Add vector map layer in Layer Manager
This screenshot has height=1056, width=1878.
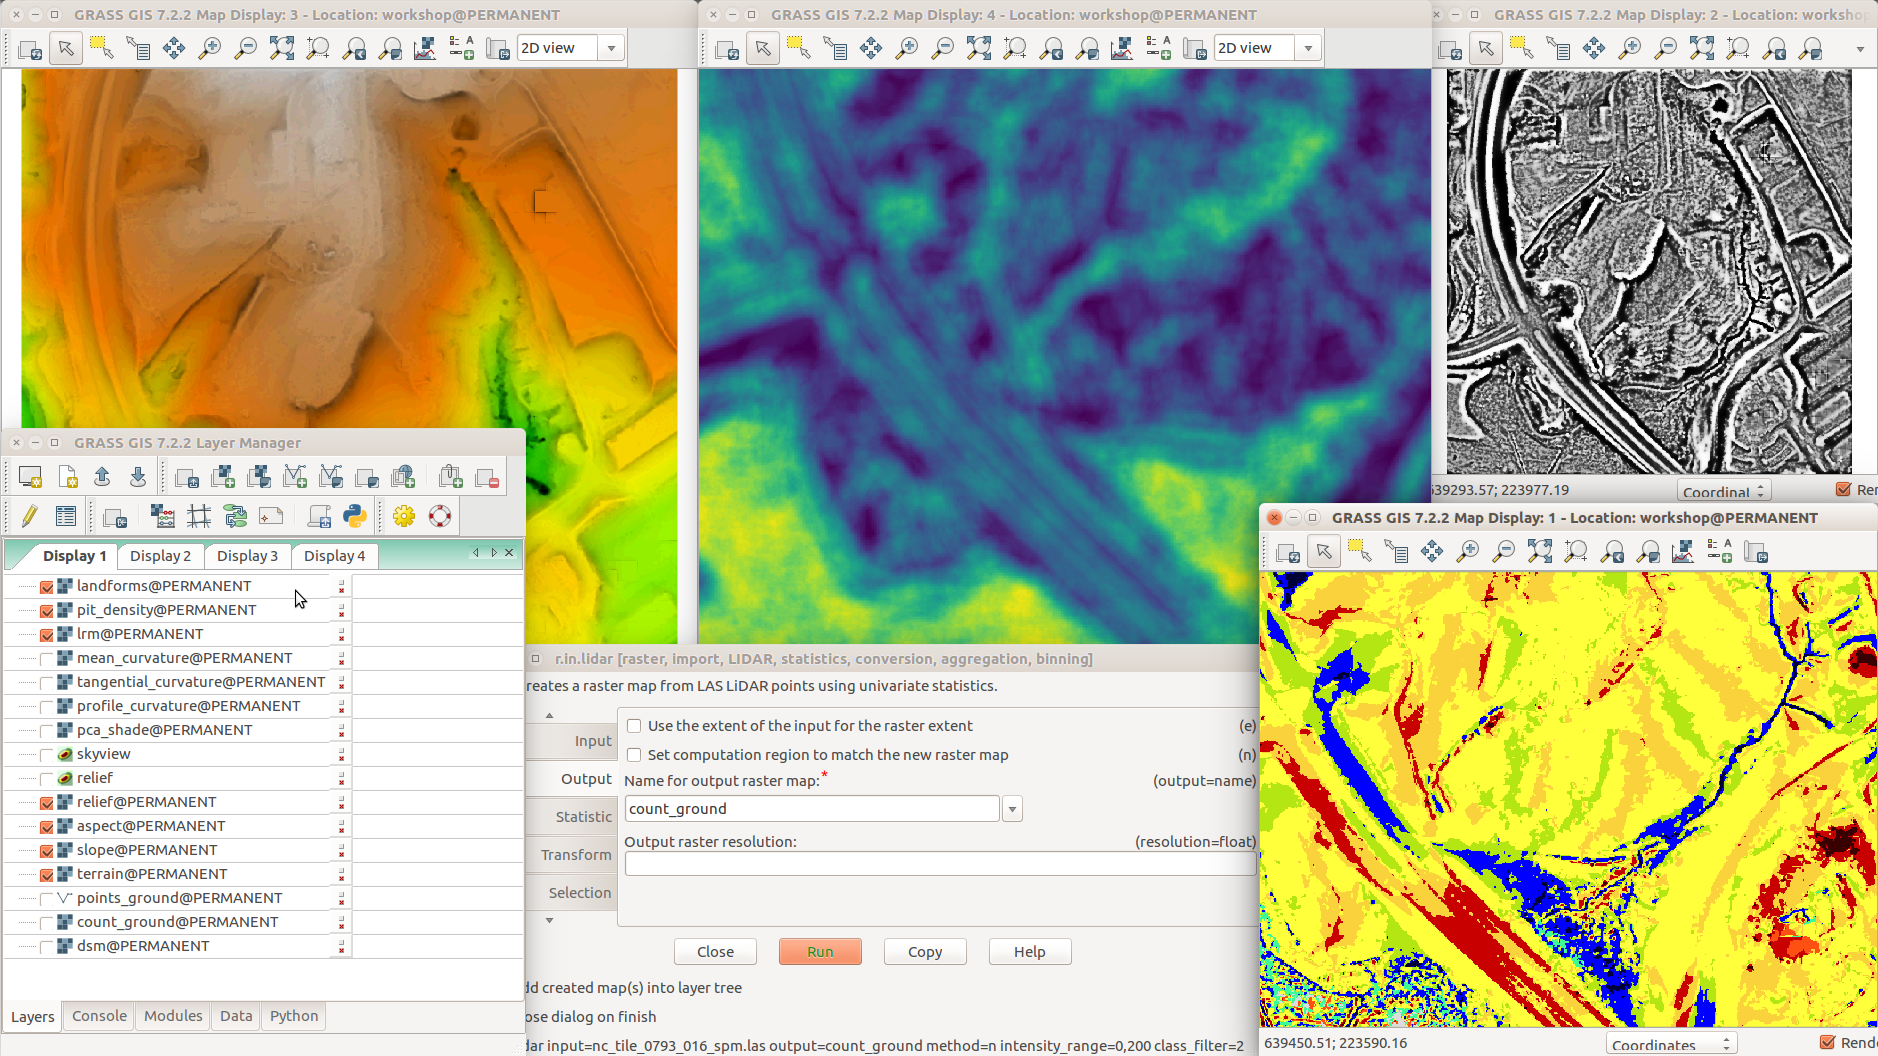(x=295, y=477)
